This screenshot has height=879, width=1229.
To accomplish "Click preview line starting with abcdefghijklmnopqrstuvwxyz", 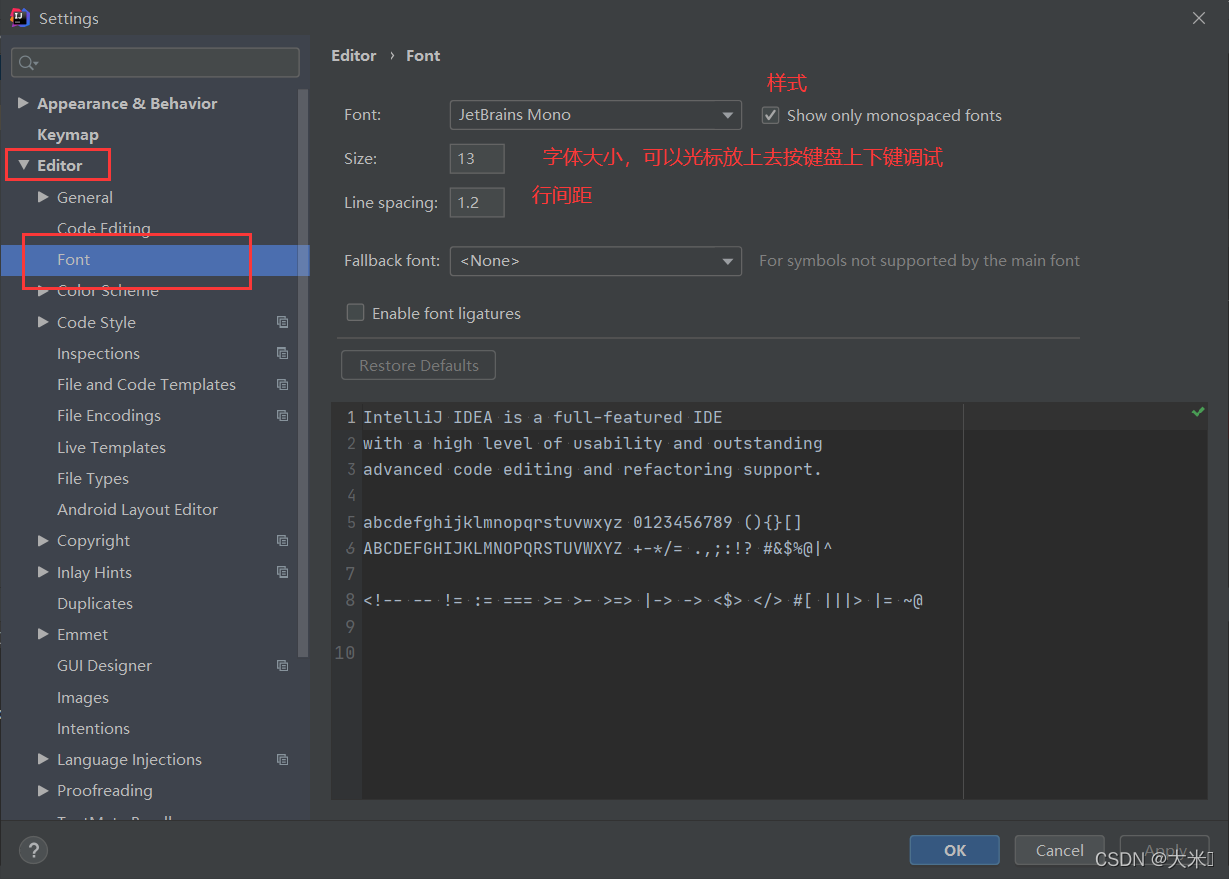I will (x=583, y=522).
